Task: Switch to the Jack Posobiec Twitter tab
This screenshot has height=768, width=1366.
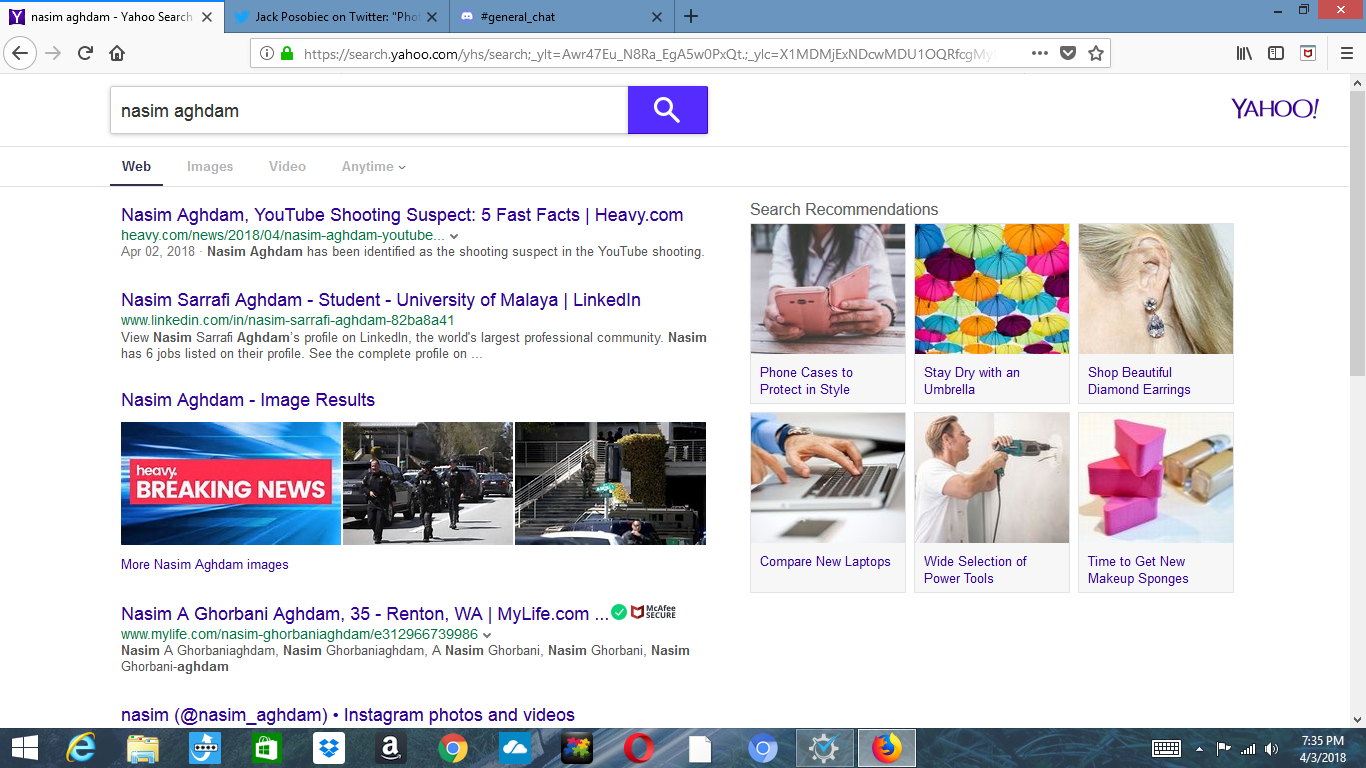Action: [x=335, y=17]
